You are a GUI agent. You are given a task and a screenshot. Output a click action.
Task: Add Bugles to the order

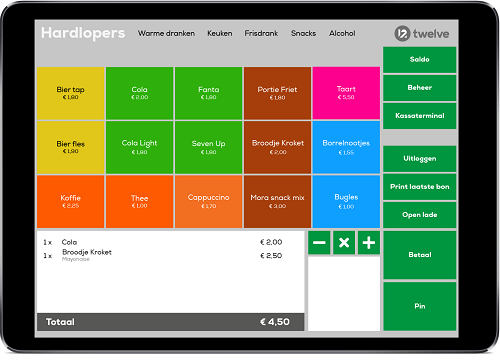click(x=346, y=202)
